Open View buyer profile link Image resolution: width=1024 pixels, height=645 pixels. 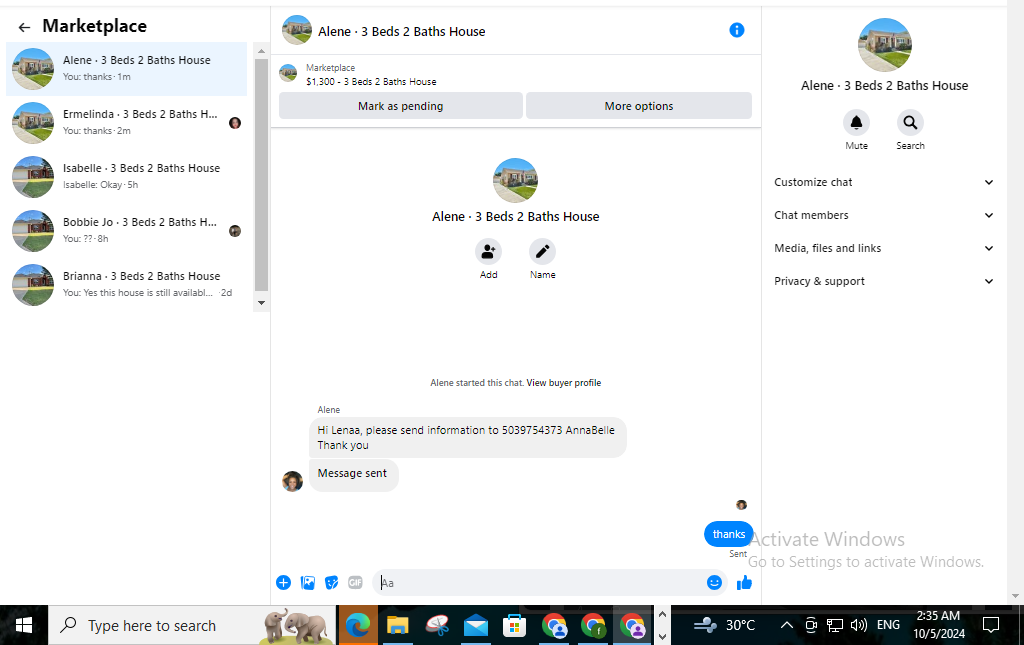[x=564, y=383]
